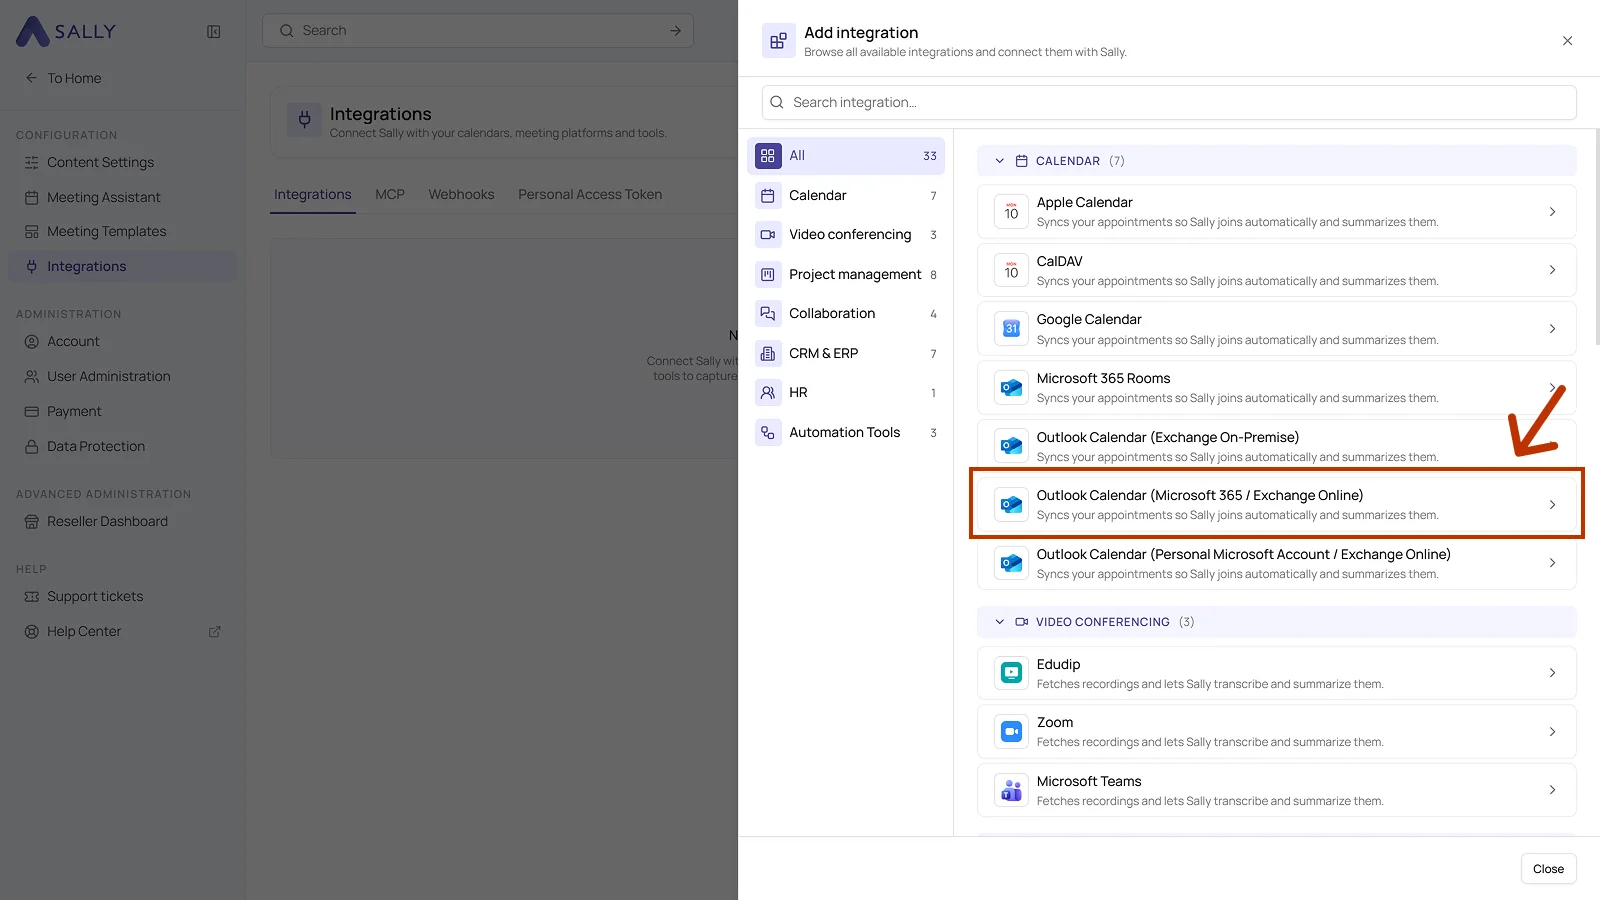Click the HR category icon

pos(767,393)
